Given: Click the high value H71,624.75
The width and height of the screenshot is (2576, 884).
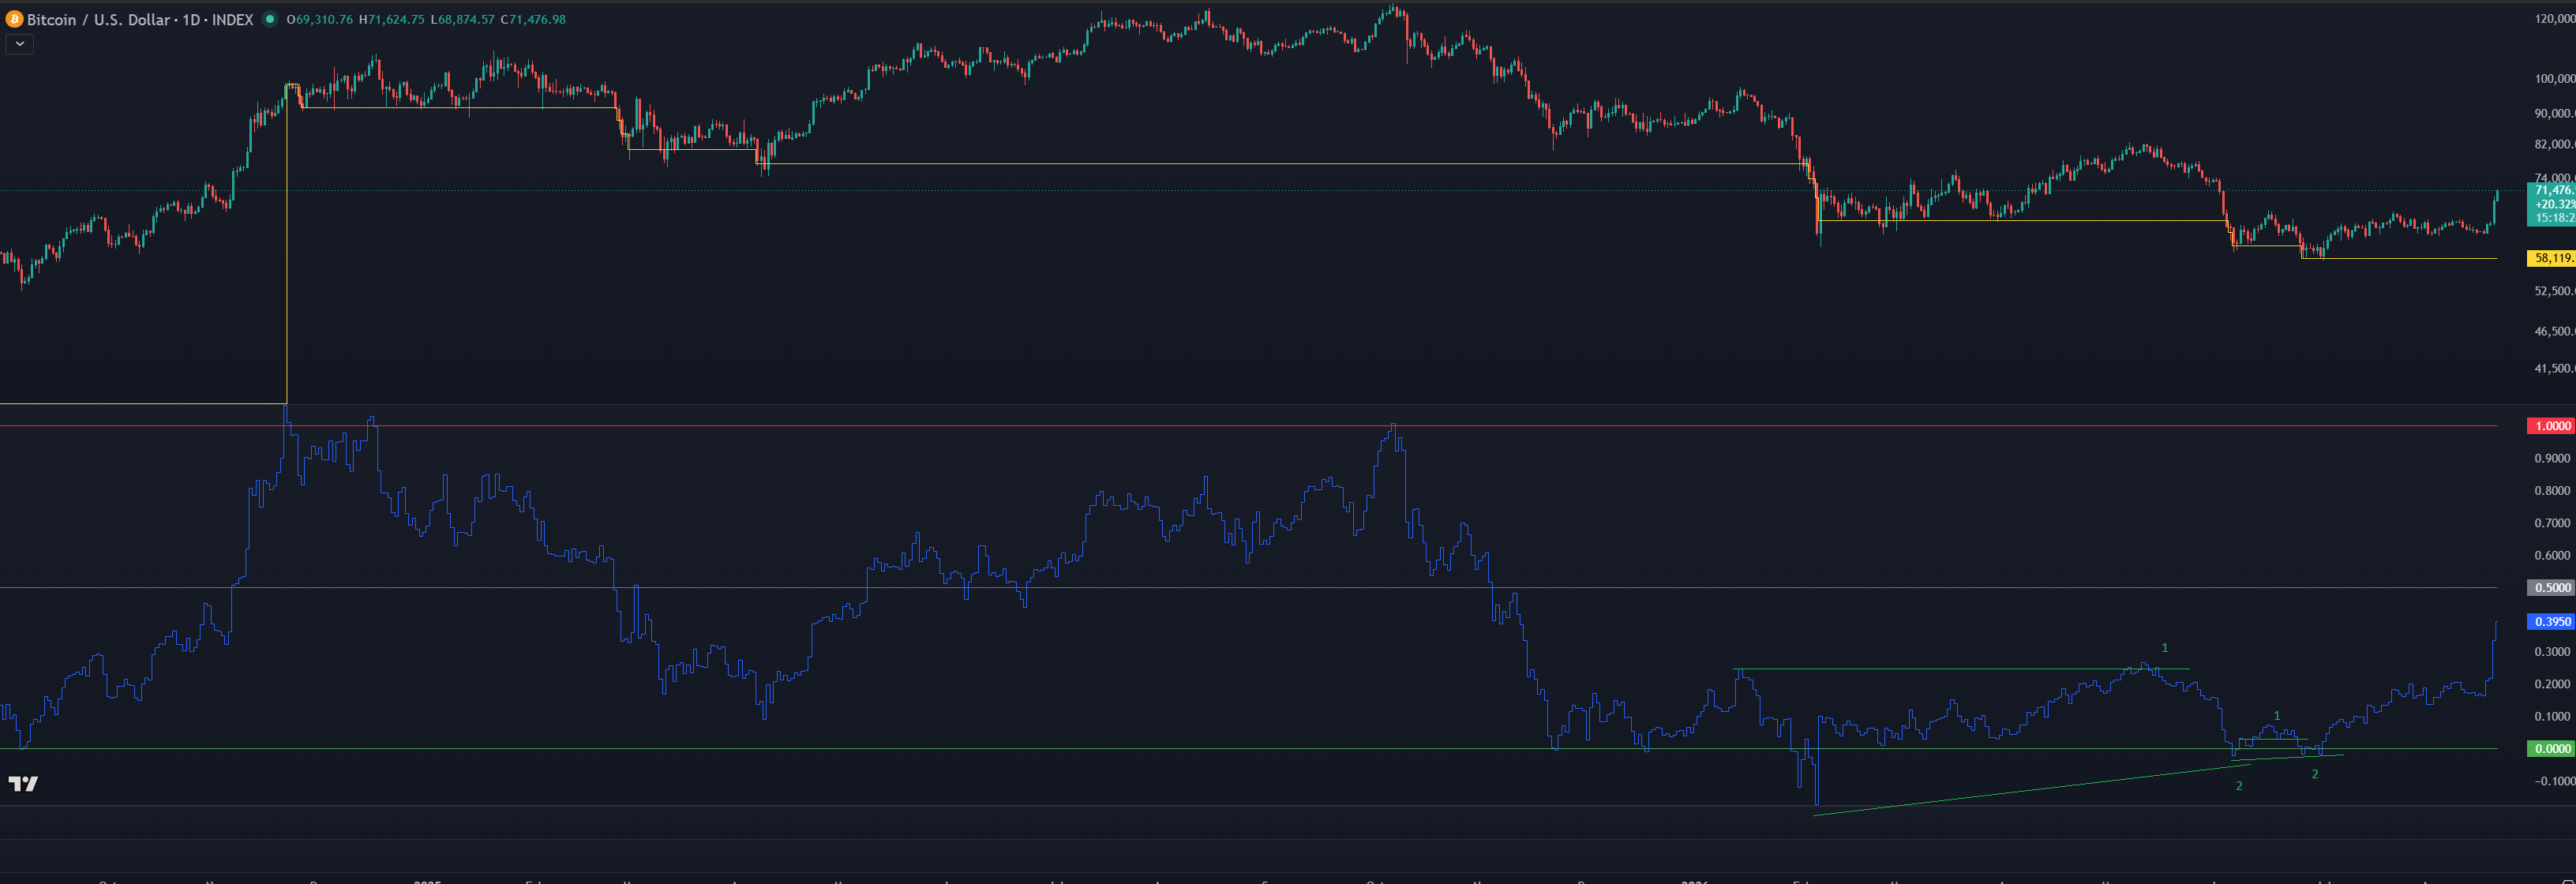Looking at the screenshot, I should (392, 20).
